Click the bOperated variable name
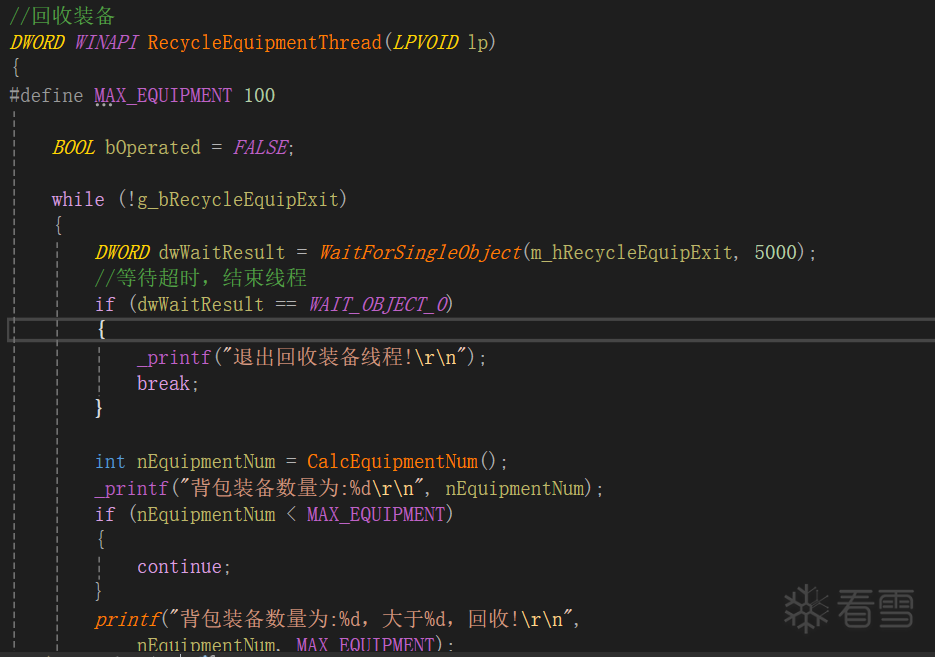Screen dimensions: 935x657 pos(152,147)
